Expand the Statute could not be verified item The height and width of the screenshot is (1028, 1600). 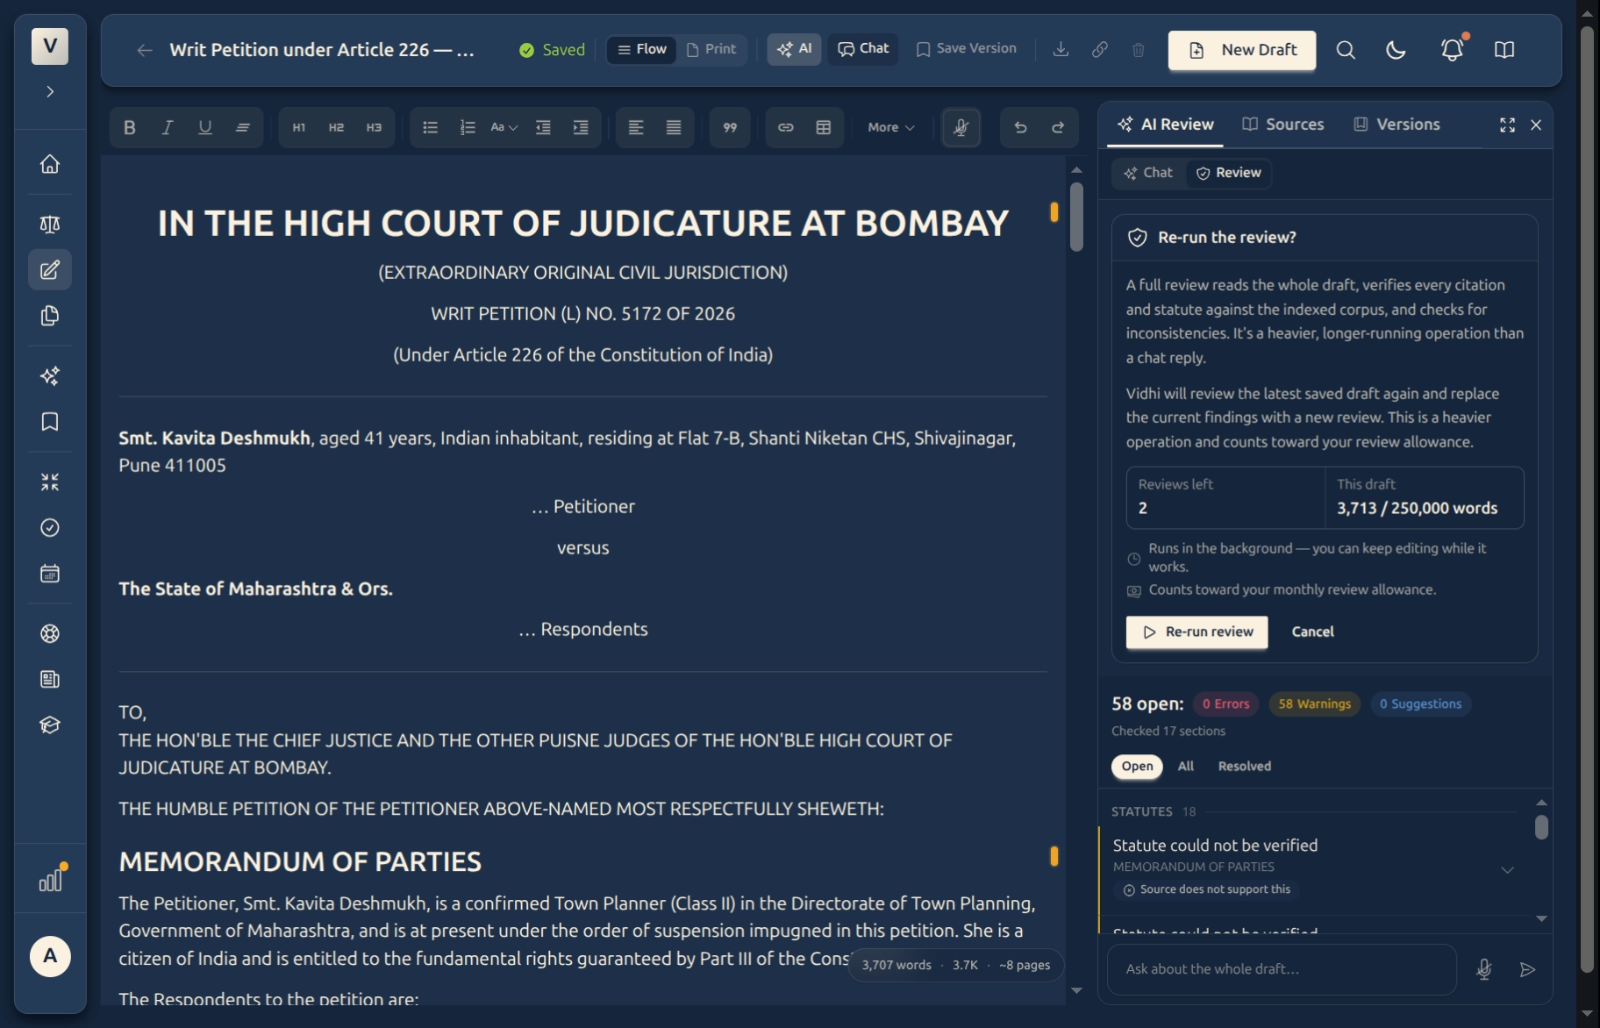click(1507, 870)
